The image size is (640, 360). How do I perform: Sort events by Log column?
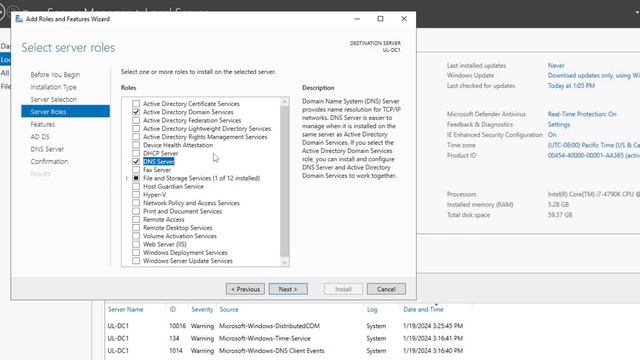point(372,309)
